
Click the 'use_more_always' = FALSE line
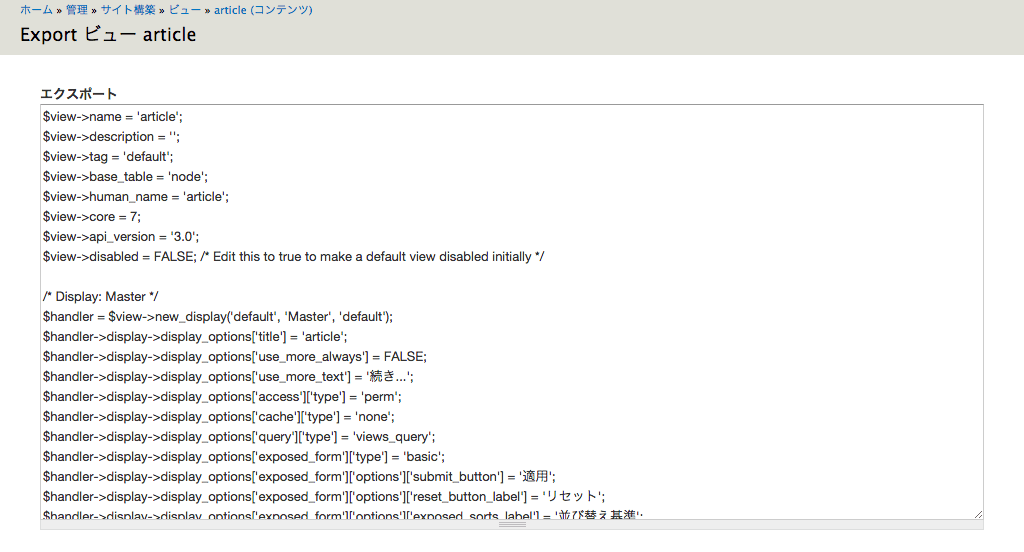(x=235, y=357)
